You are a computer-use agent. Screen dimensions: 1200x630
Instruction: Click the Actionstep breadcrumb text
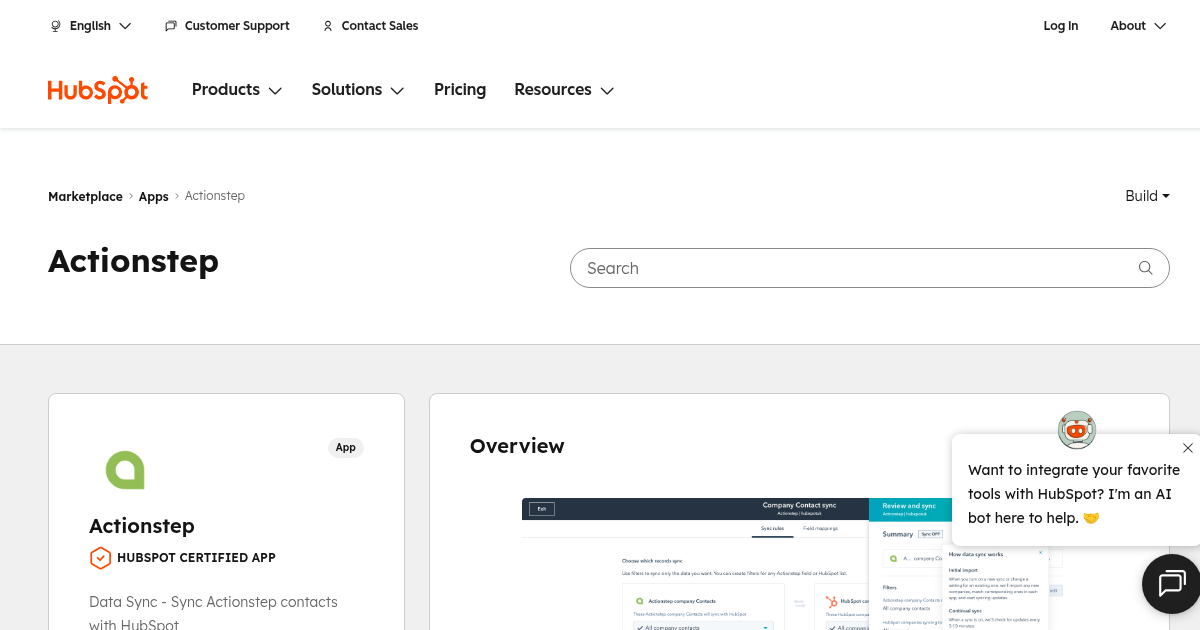(215, 196)
